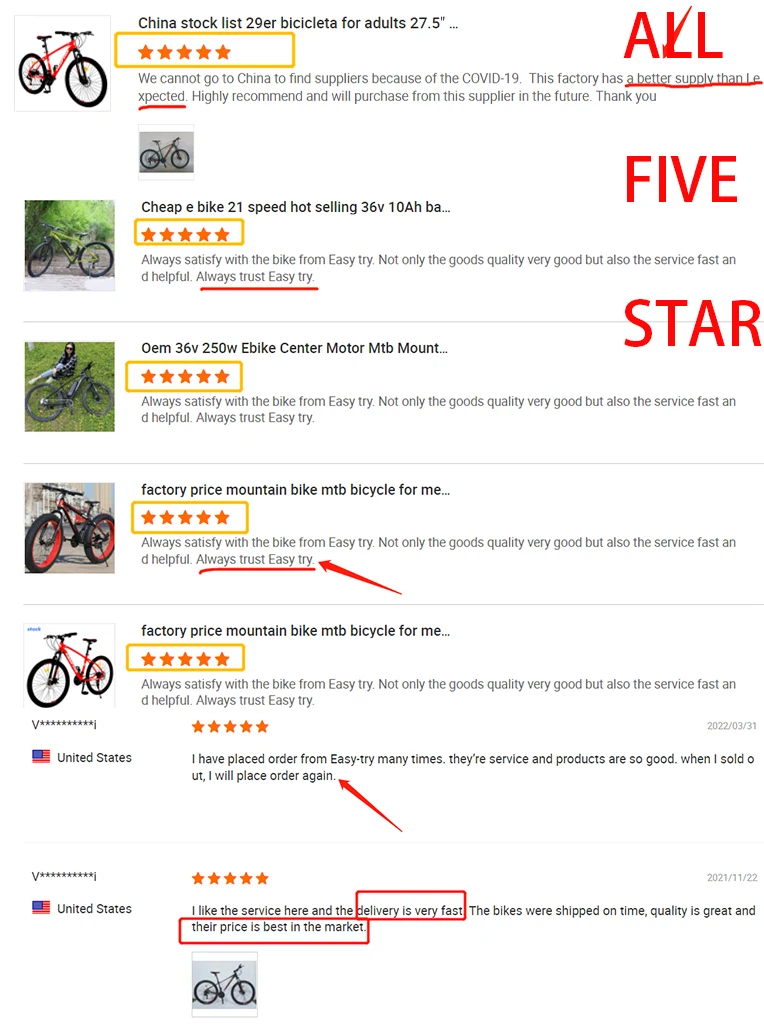
Task: Click the green e bike product image
Action: pos(69,246)
